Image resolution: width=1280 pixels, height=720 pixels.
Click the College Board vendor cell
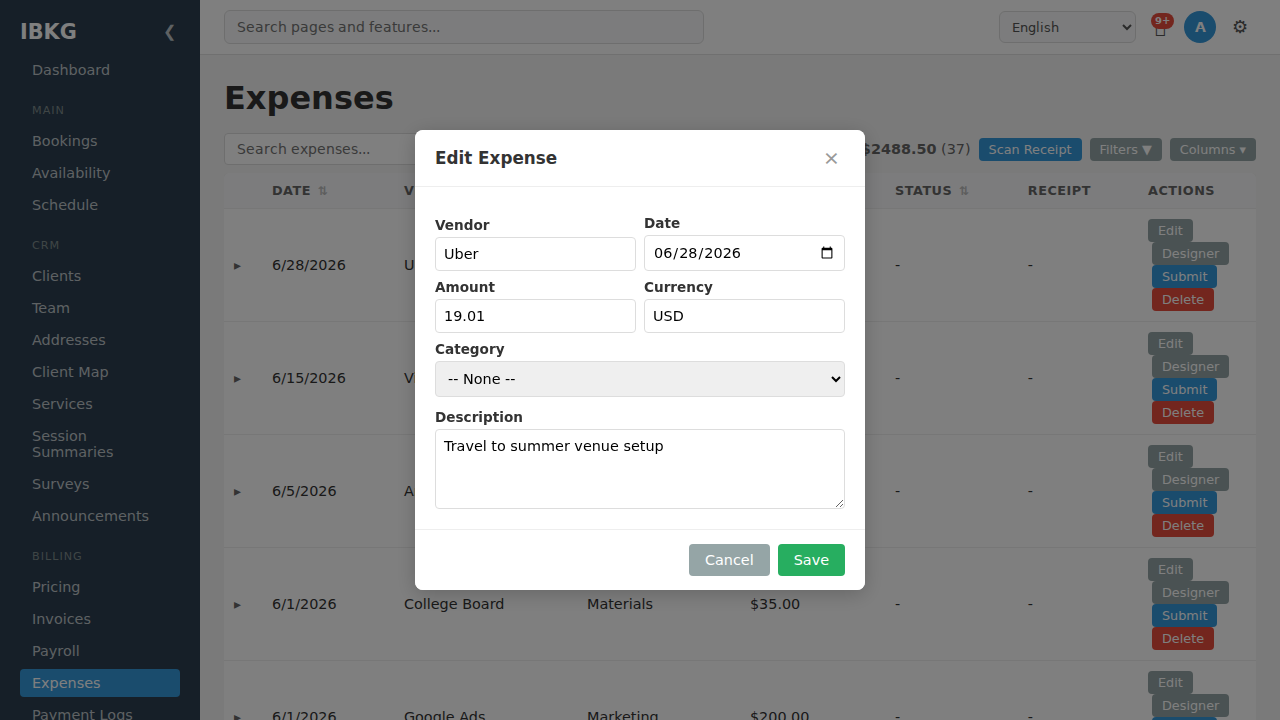coord(454,604)
